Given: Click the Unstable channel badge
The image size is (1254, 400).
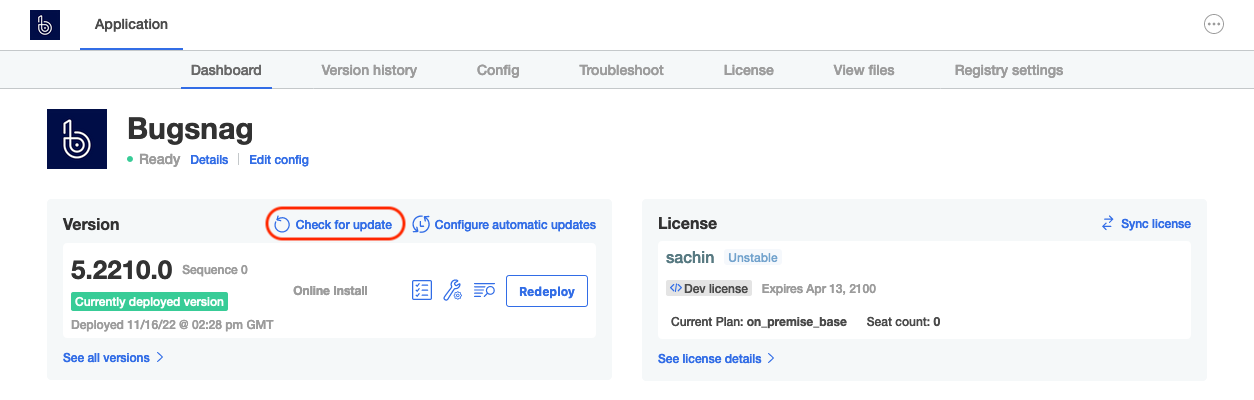Looking at the screenshot, I should tap(752, 258).
